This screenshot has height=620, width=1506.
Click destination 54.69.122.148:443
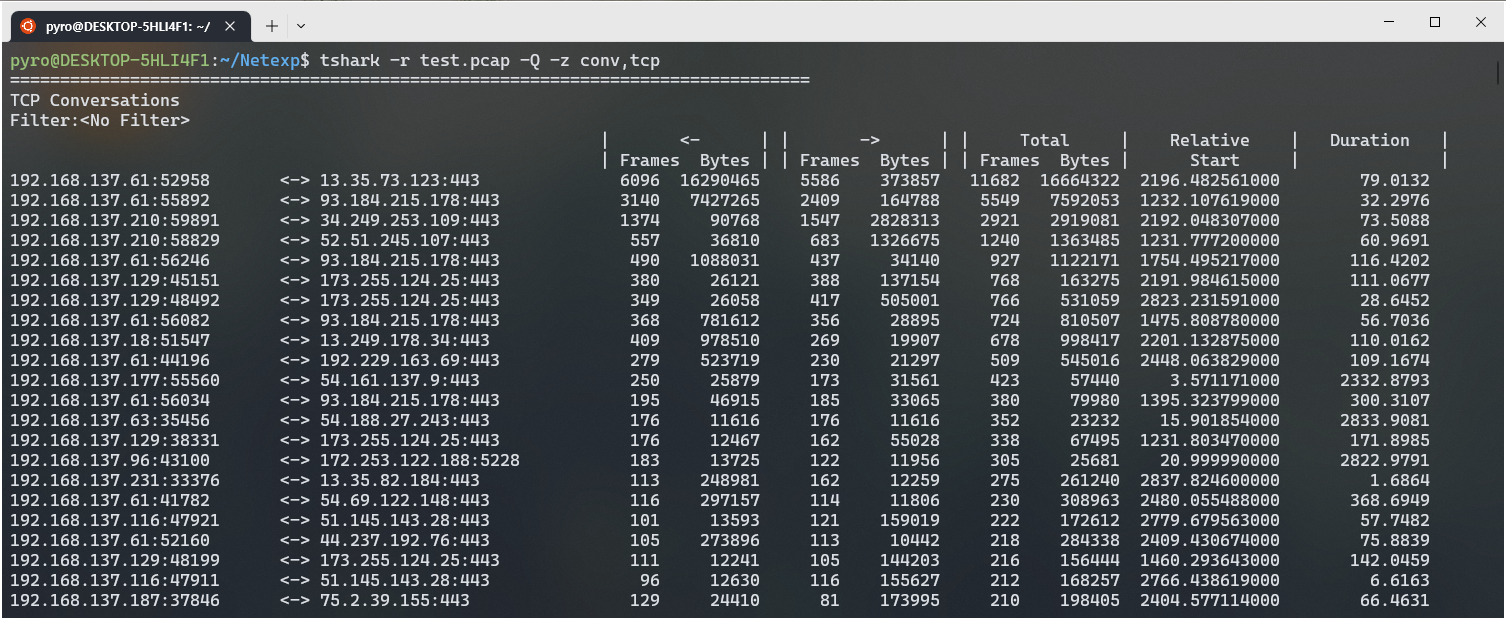point(405,500)
